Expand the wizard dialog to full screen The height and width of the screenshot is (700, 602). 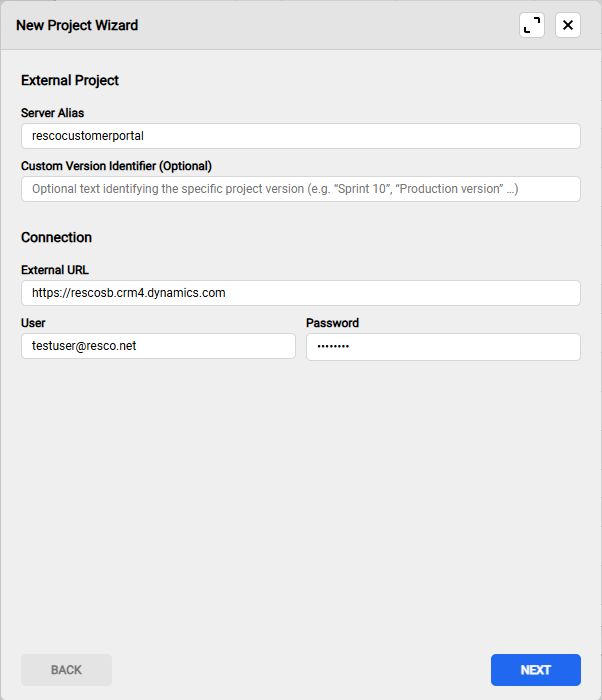[532, 25]
